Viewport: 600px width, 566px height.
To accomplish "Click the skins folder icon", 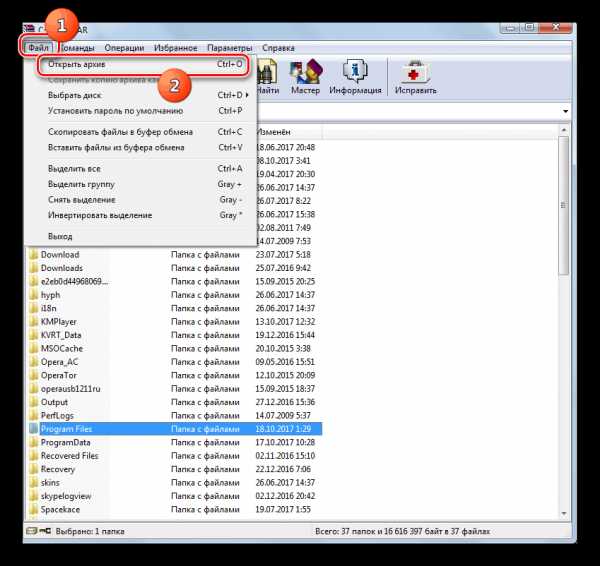I will pos(34,482).
